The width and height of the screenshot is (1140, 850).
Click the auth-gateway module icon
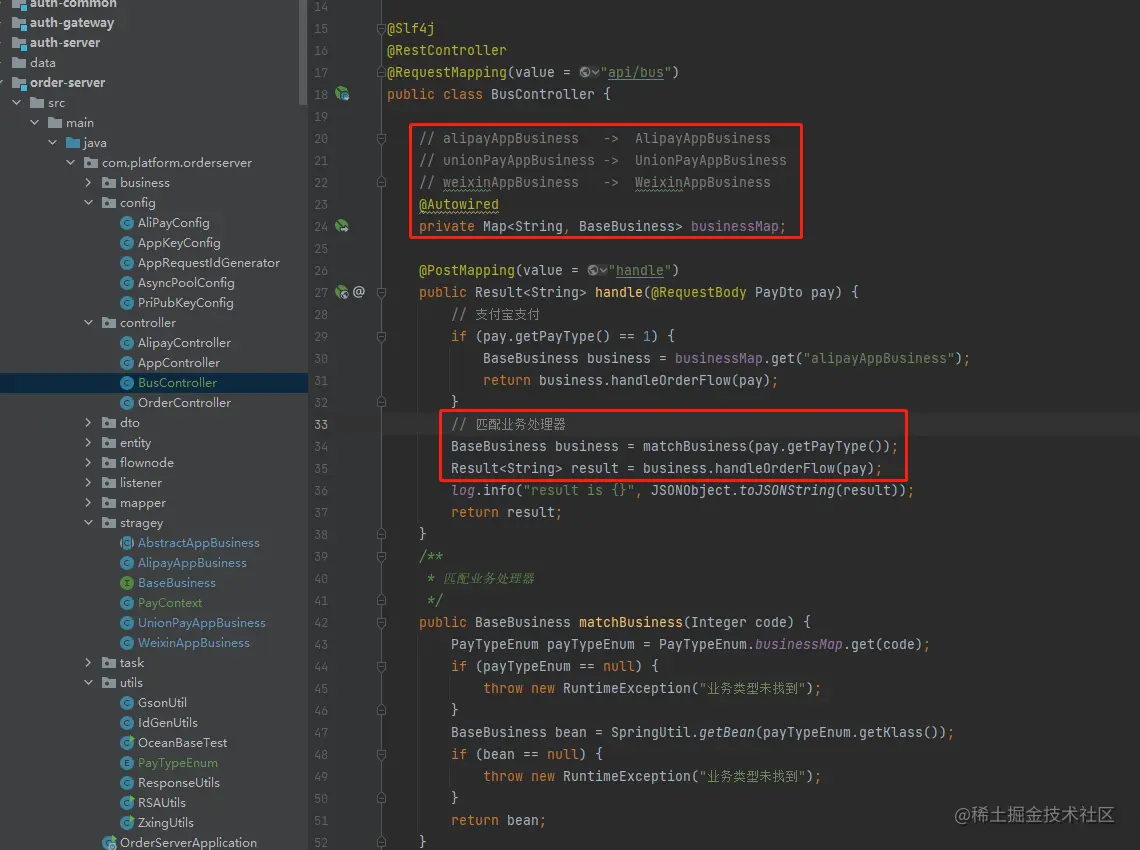(x=20, y=23)
